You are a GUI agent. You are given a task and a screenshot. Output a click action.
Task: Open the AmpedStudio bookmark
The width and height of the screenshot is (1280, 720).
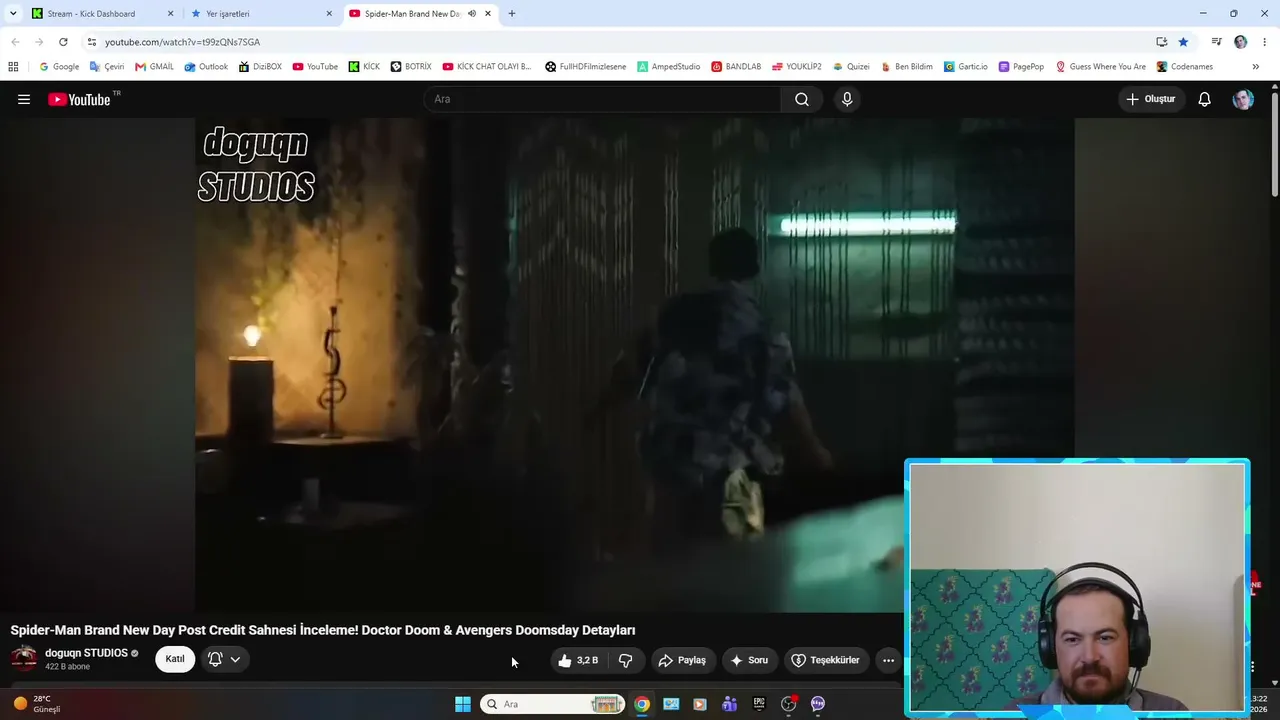click(669, 67)
